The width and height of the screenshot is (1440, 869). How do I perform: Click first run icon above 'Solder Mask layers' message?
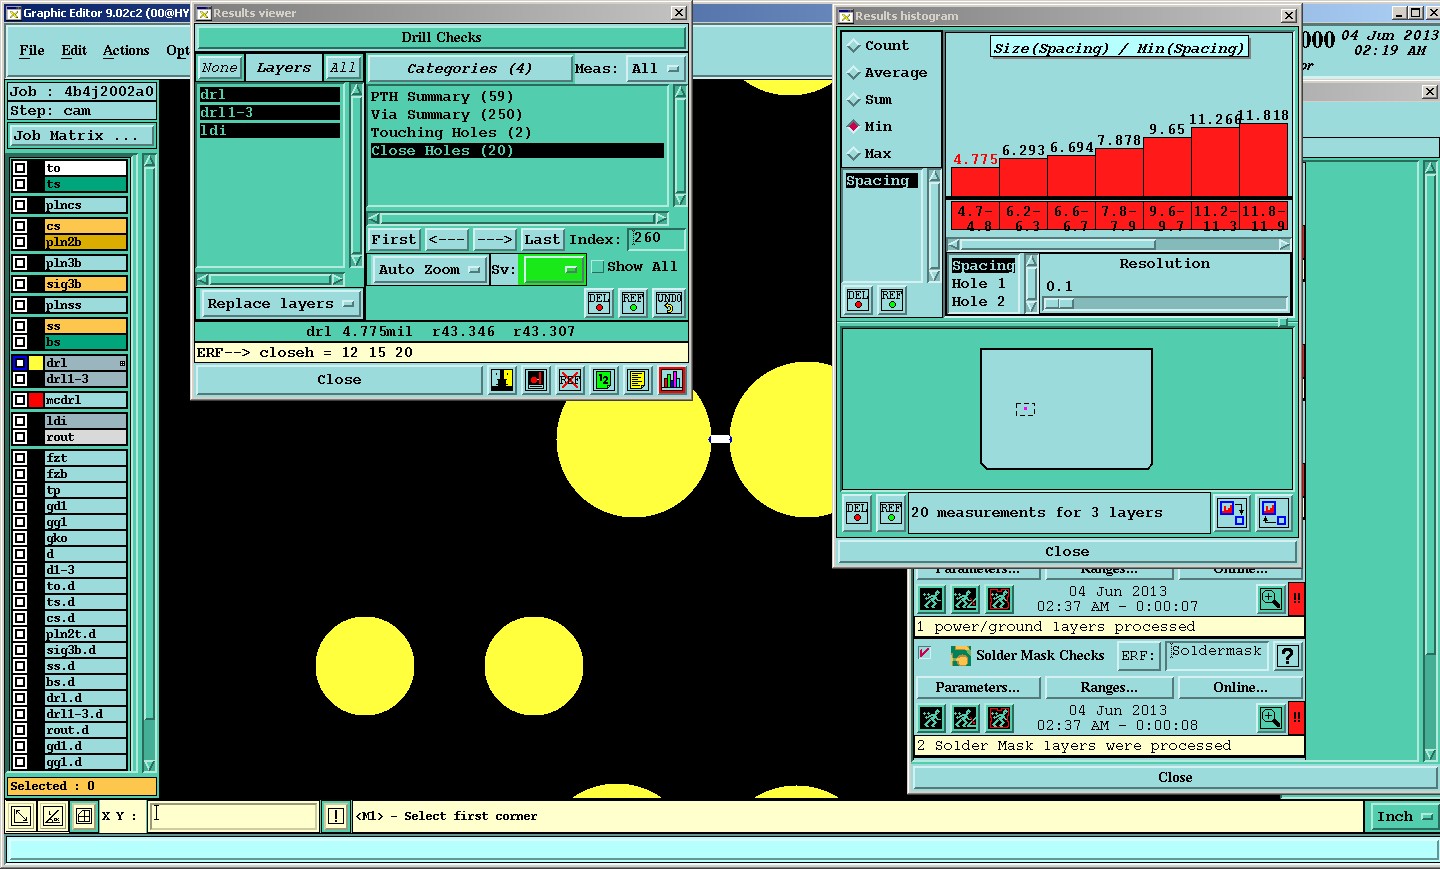pyautogui.click(x=931, y=718)
